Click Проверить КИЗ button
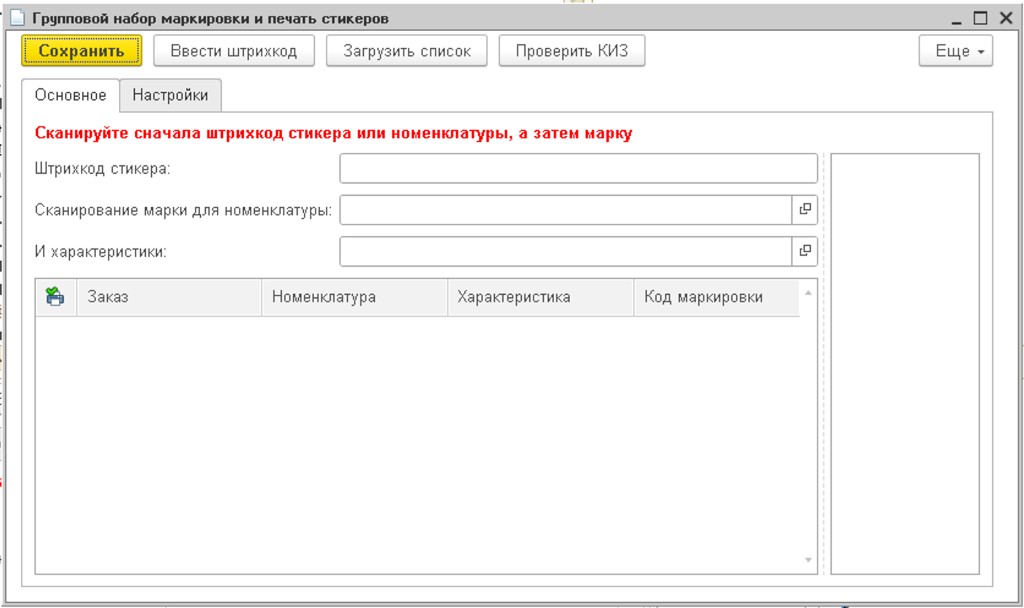 click(572, 51)
